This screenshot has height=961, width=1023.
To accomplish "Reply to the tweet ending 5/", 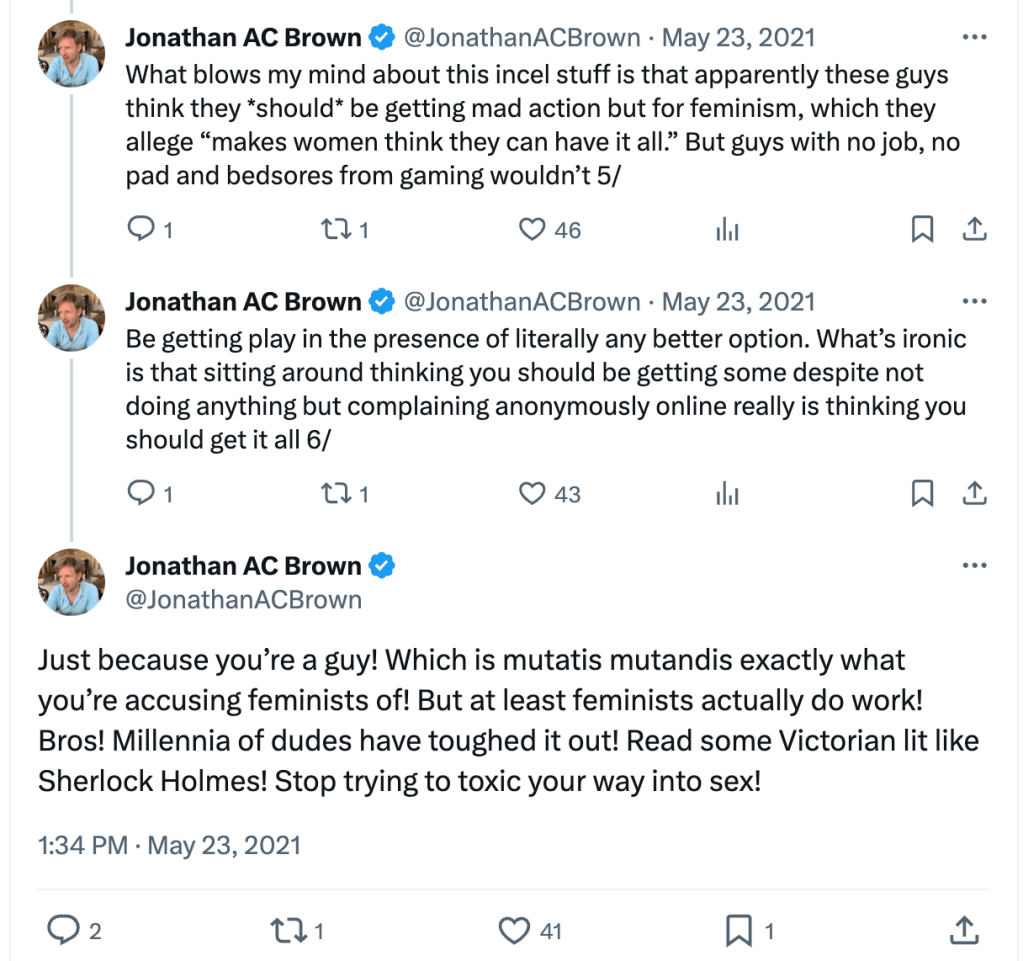I will [143, 230].
